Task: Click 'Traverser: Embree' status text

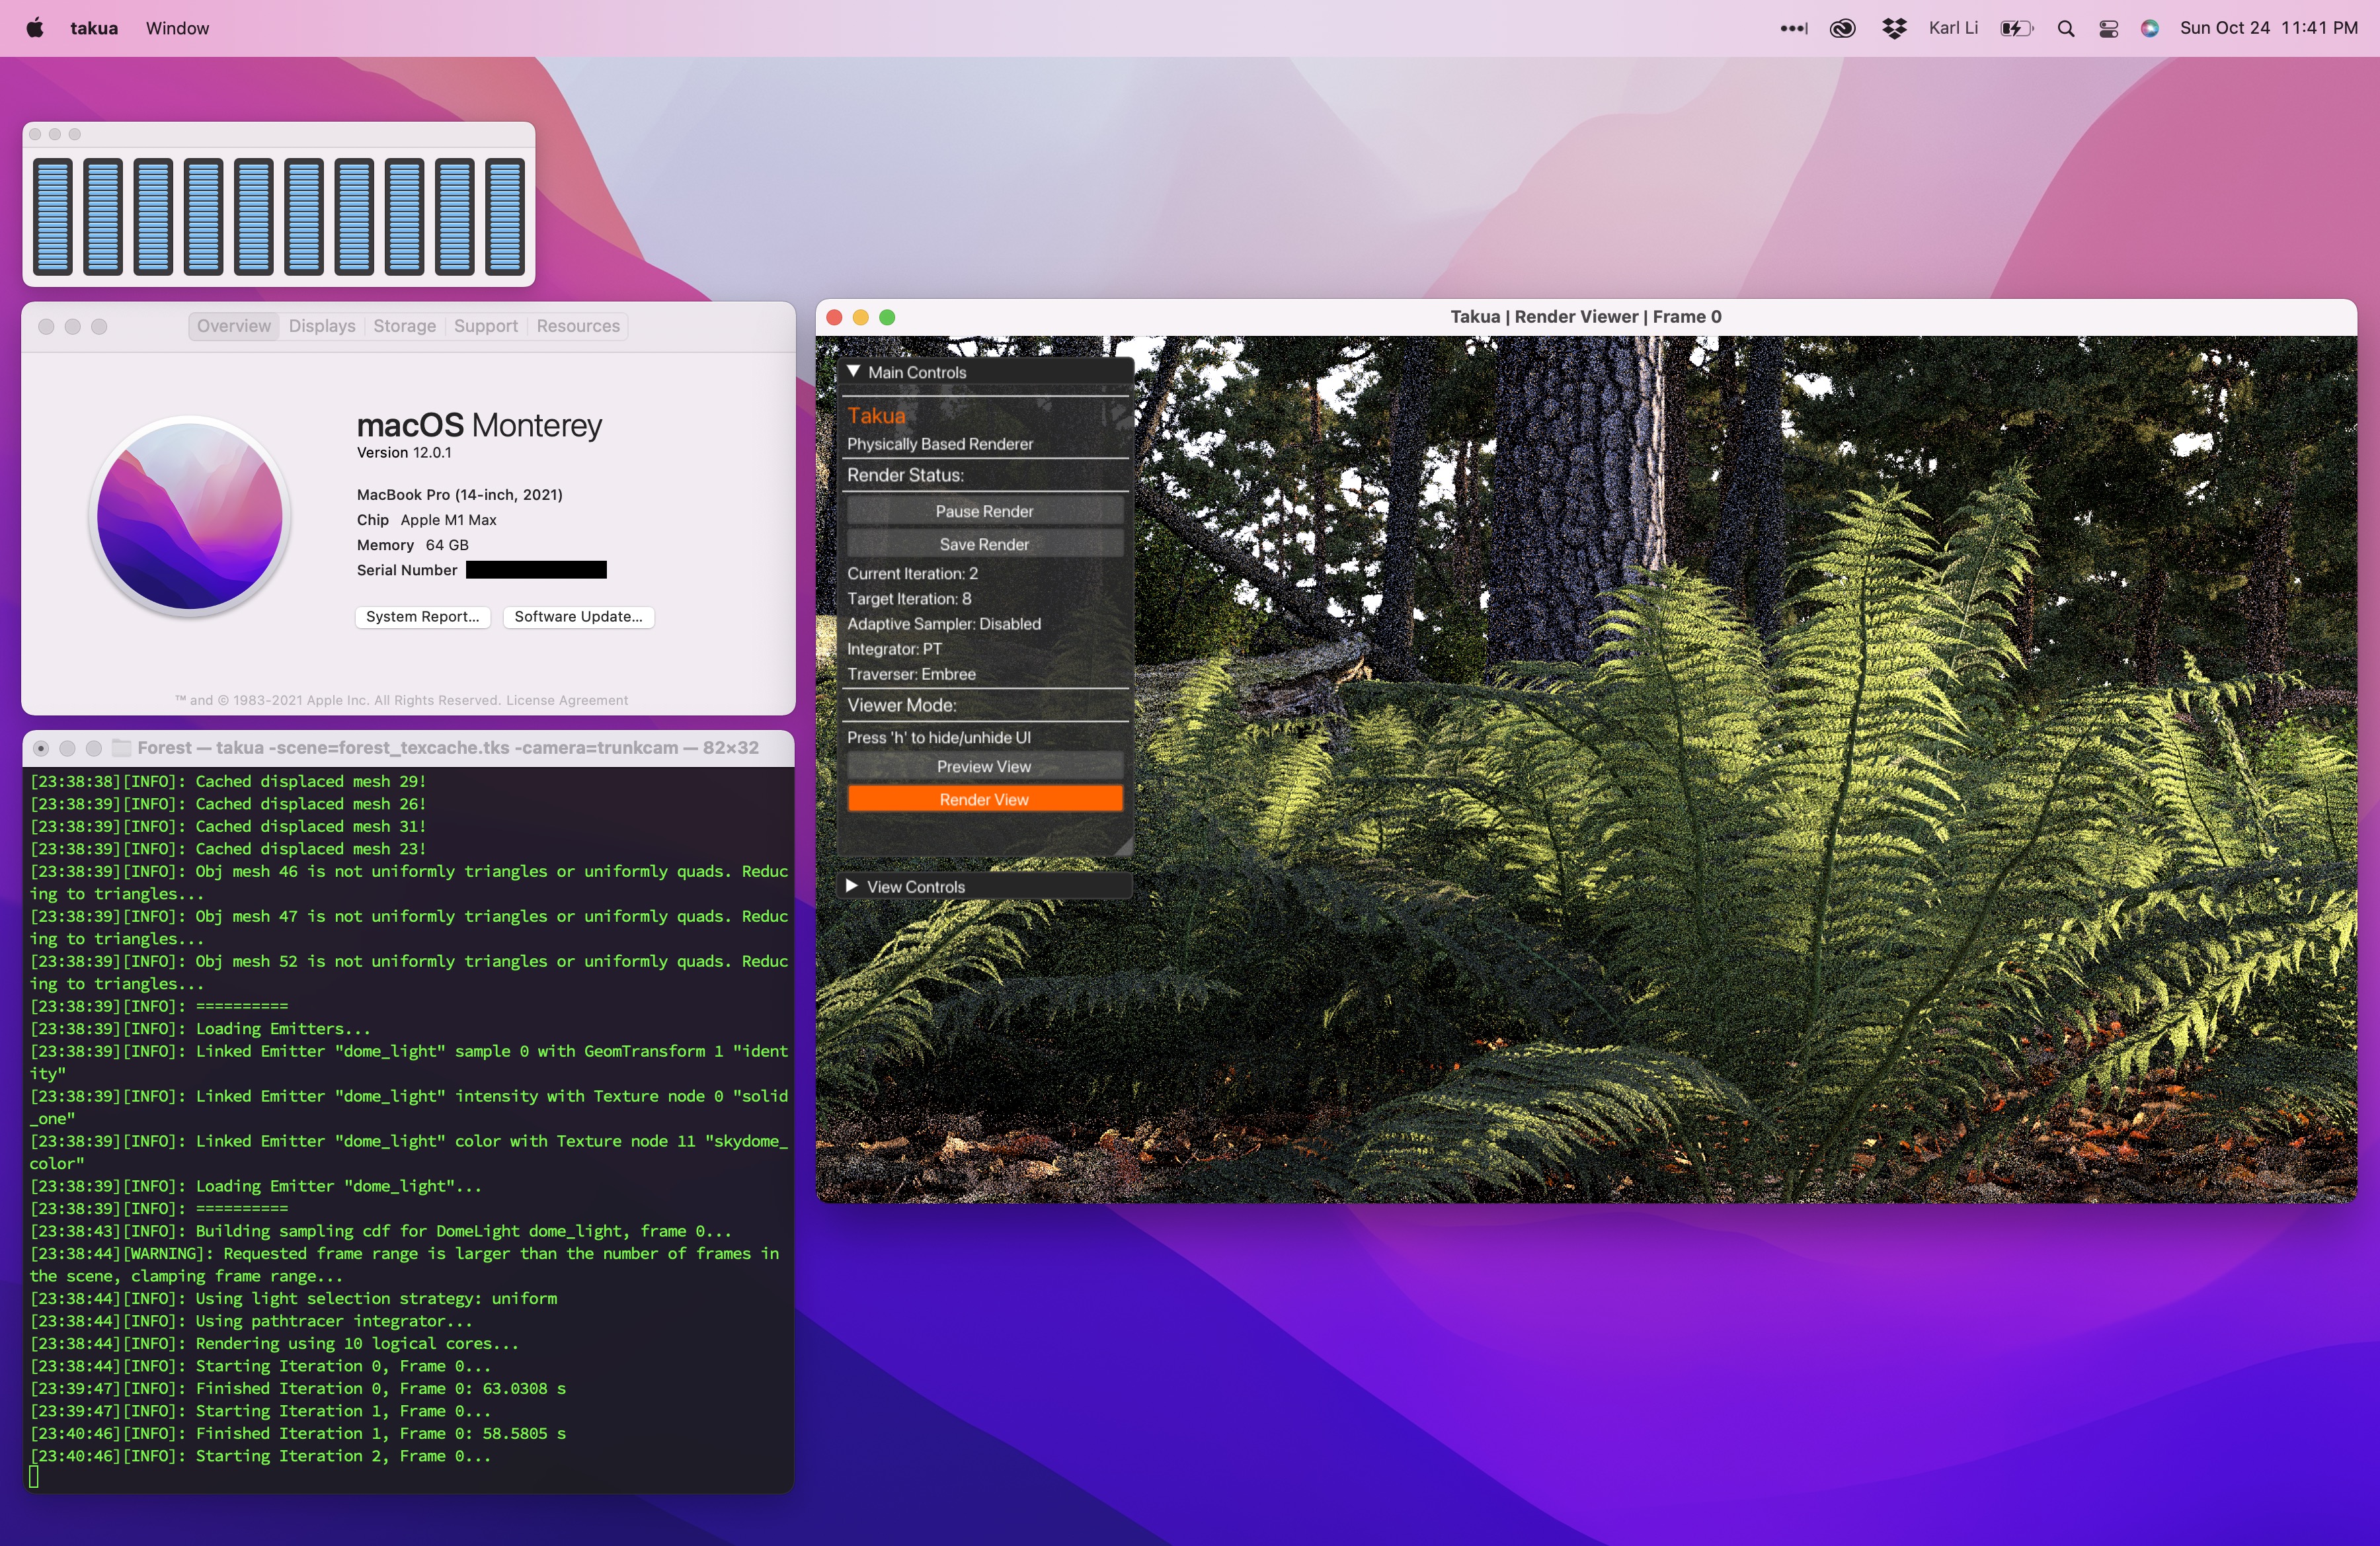Action: 911,674
